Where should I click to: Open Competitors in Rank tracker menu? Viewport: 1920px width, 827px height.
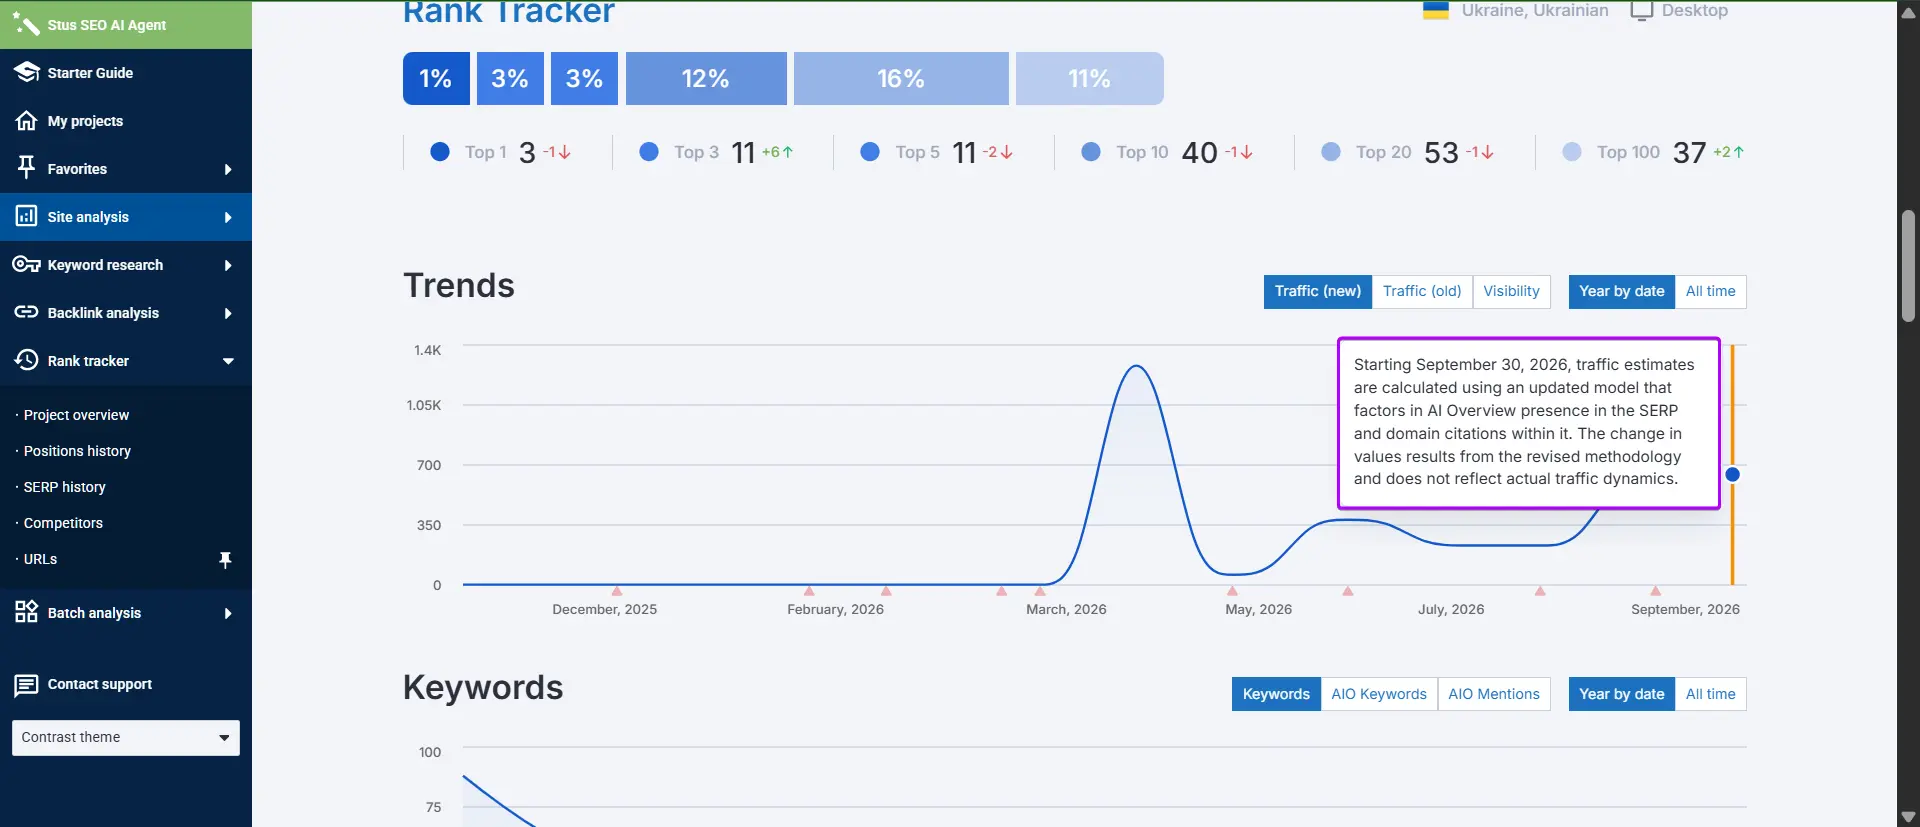tap(63, 523)
